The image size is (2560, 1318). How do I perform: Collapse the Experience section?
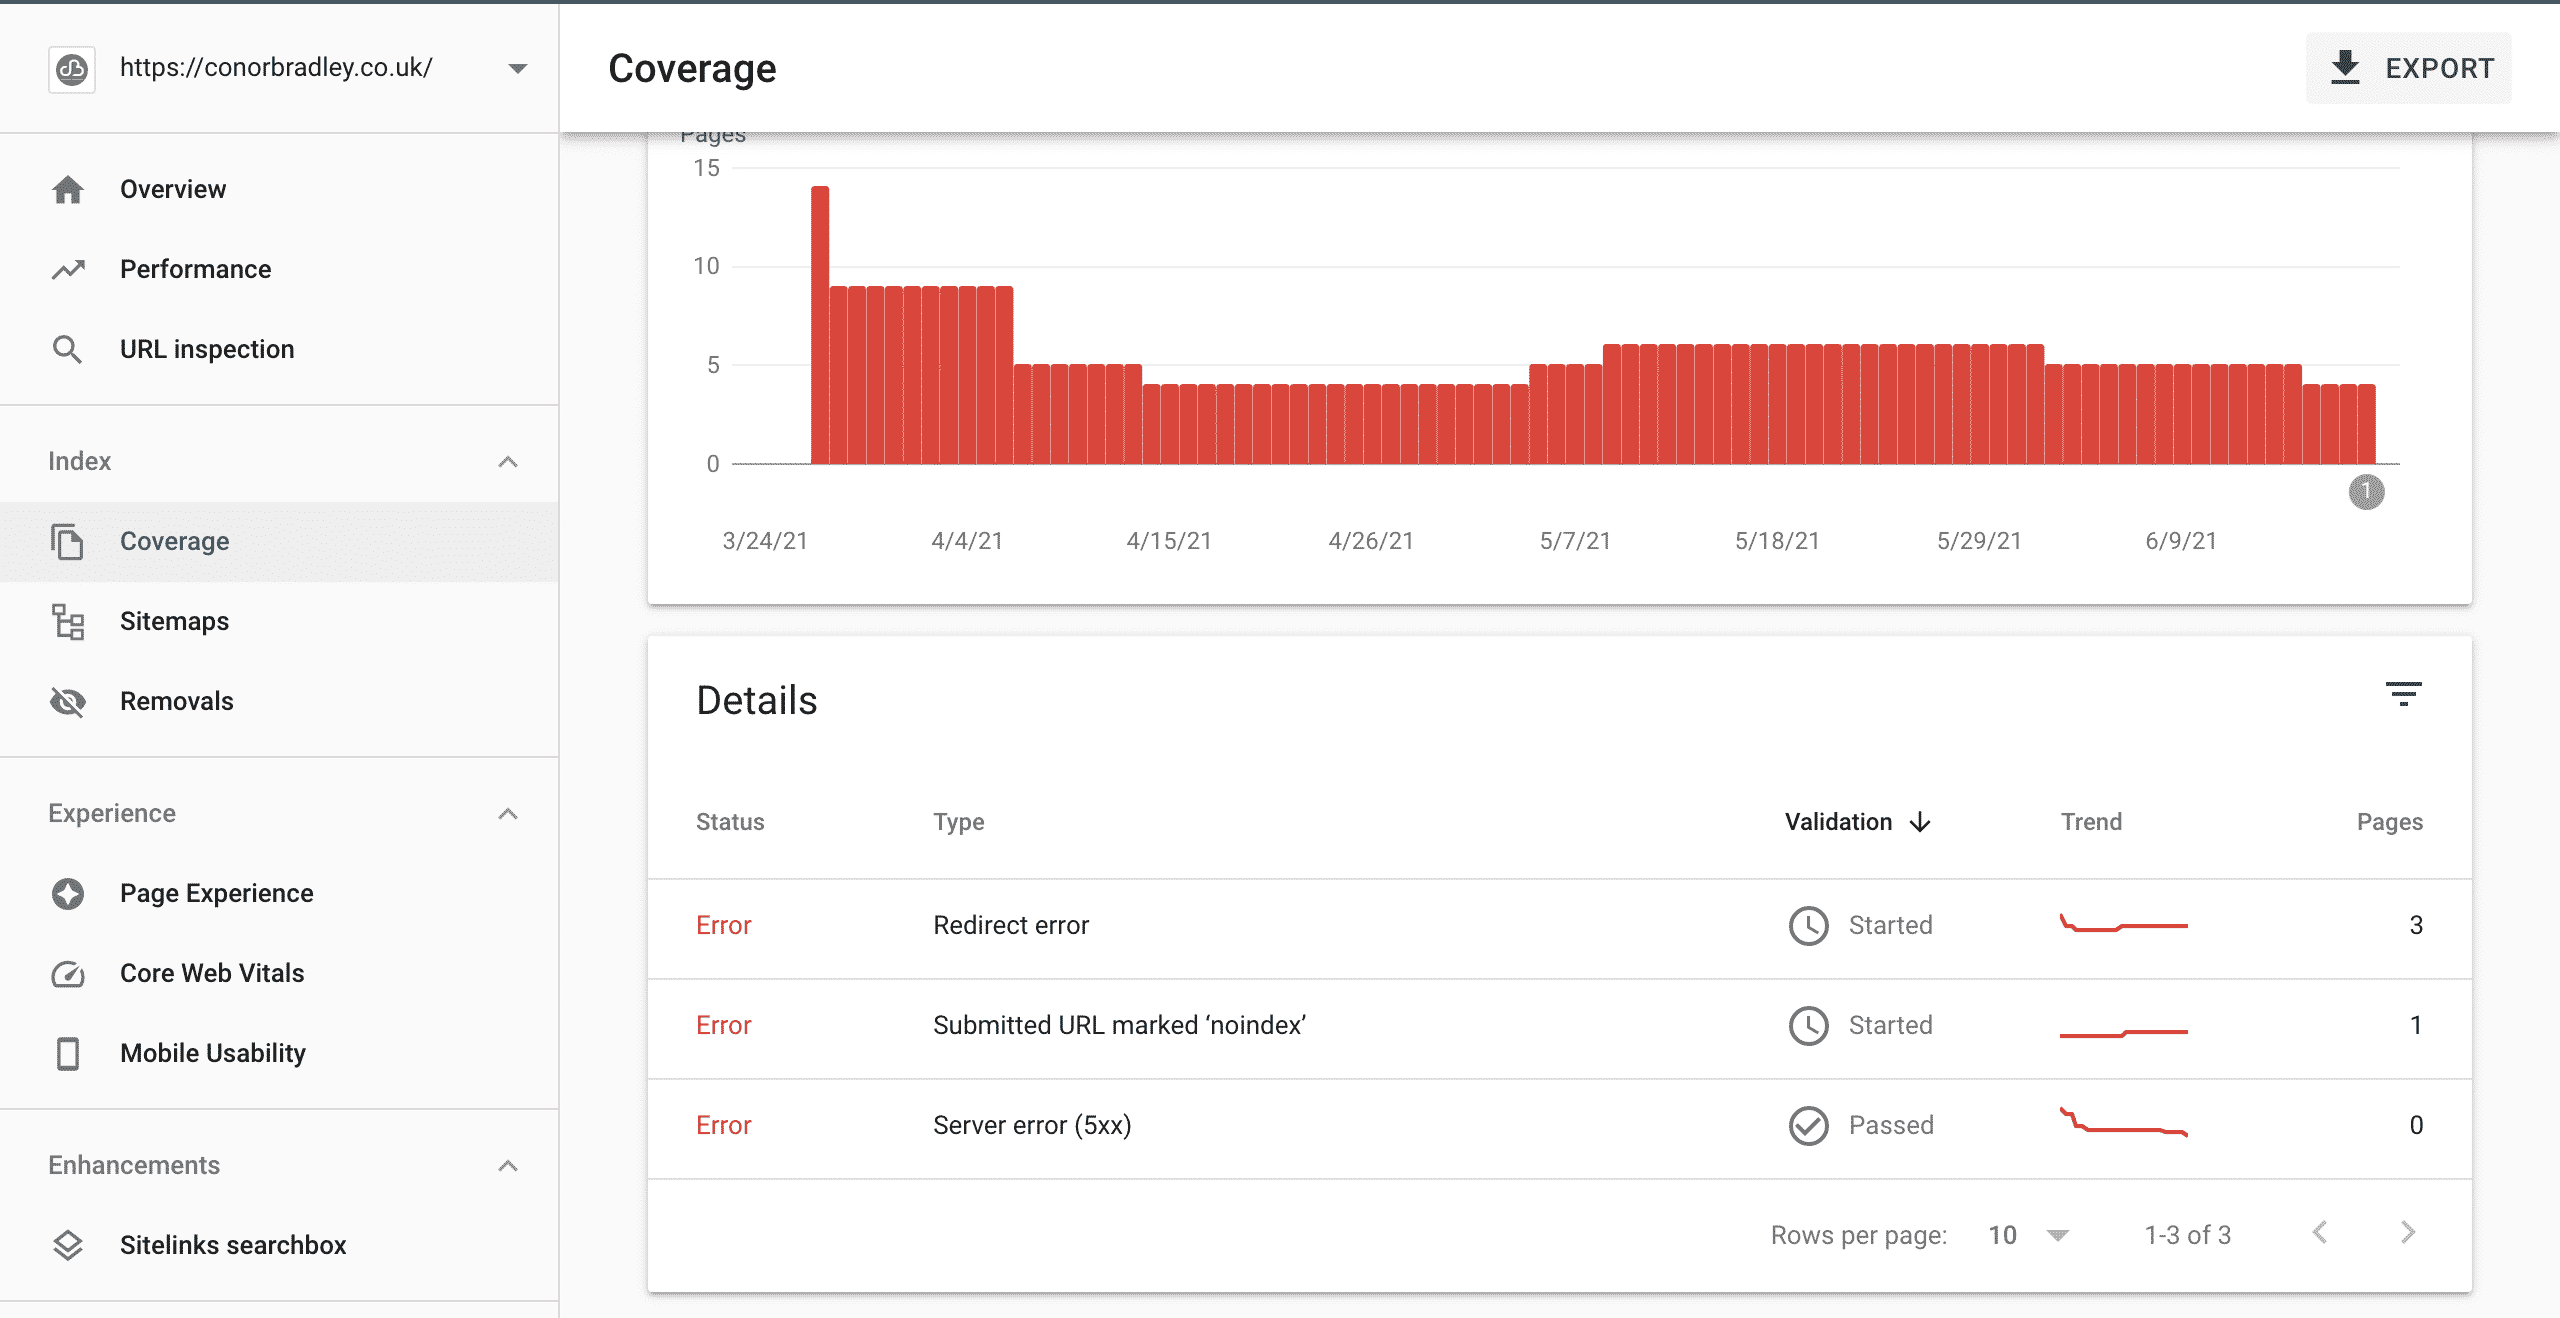pos(508,813)
